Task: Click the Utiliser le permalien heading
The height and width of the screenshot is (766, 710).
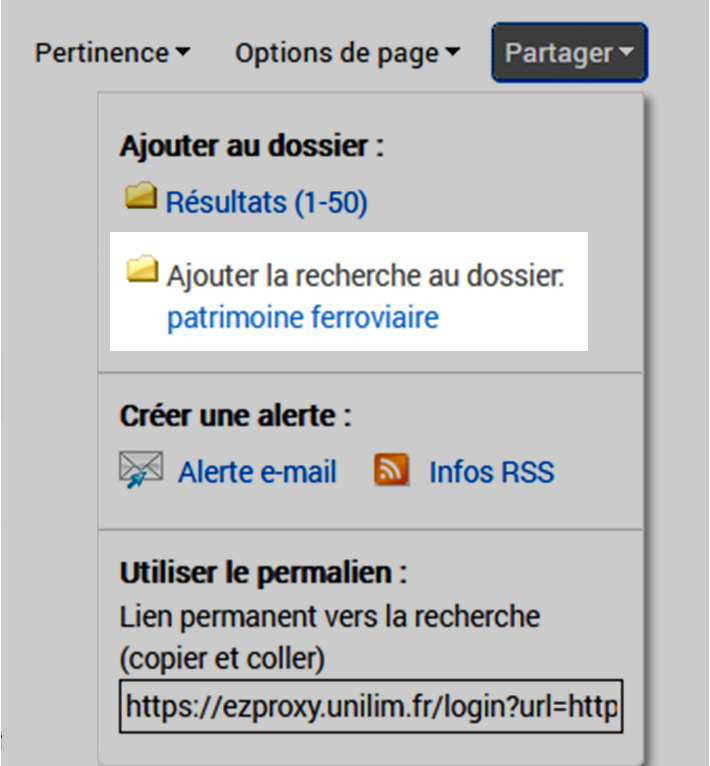Action: point(264,573)
